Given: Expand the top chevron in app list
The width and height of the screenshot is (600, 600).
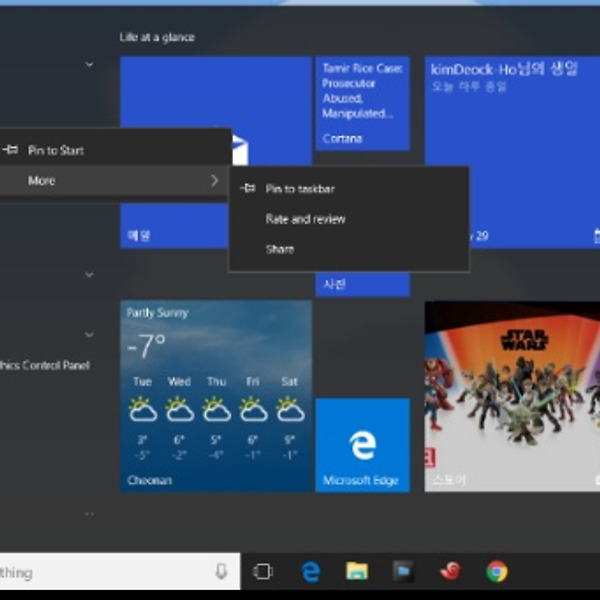Looking at the screenshot, I should coord(89,64).
